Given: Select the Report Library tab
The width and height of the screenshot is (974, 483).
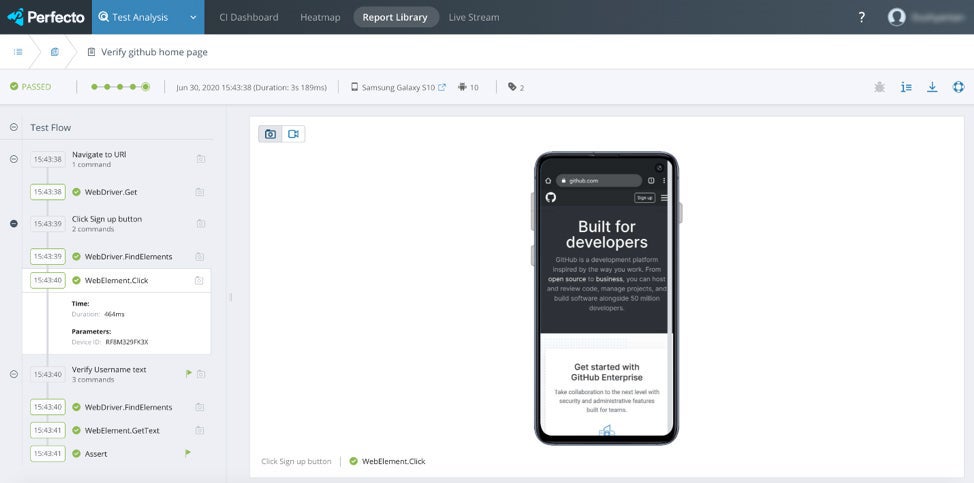Looking at the screenshot, I should [395, 17].
